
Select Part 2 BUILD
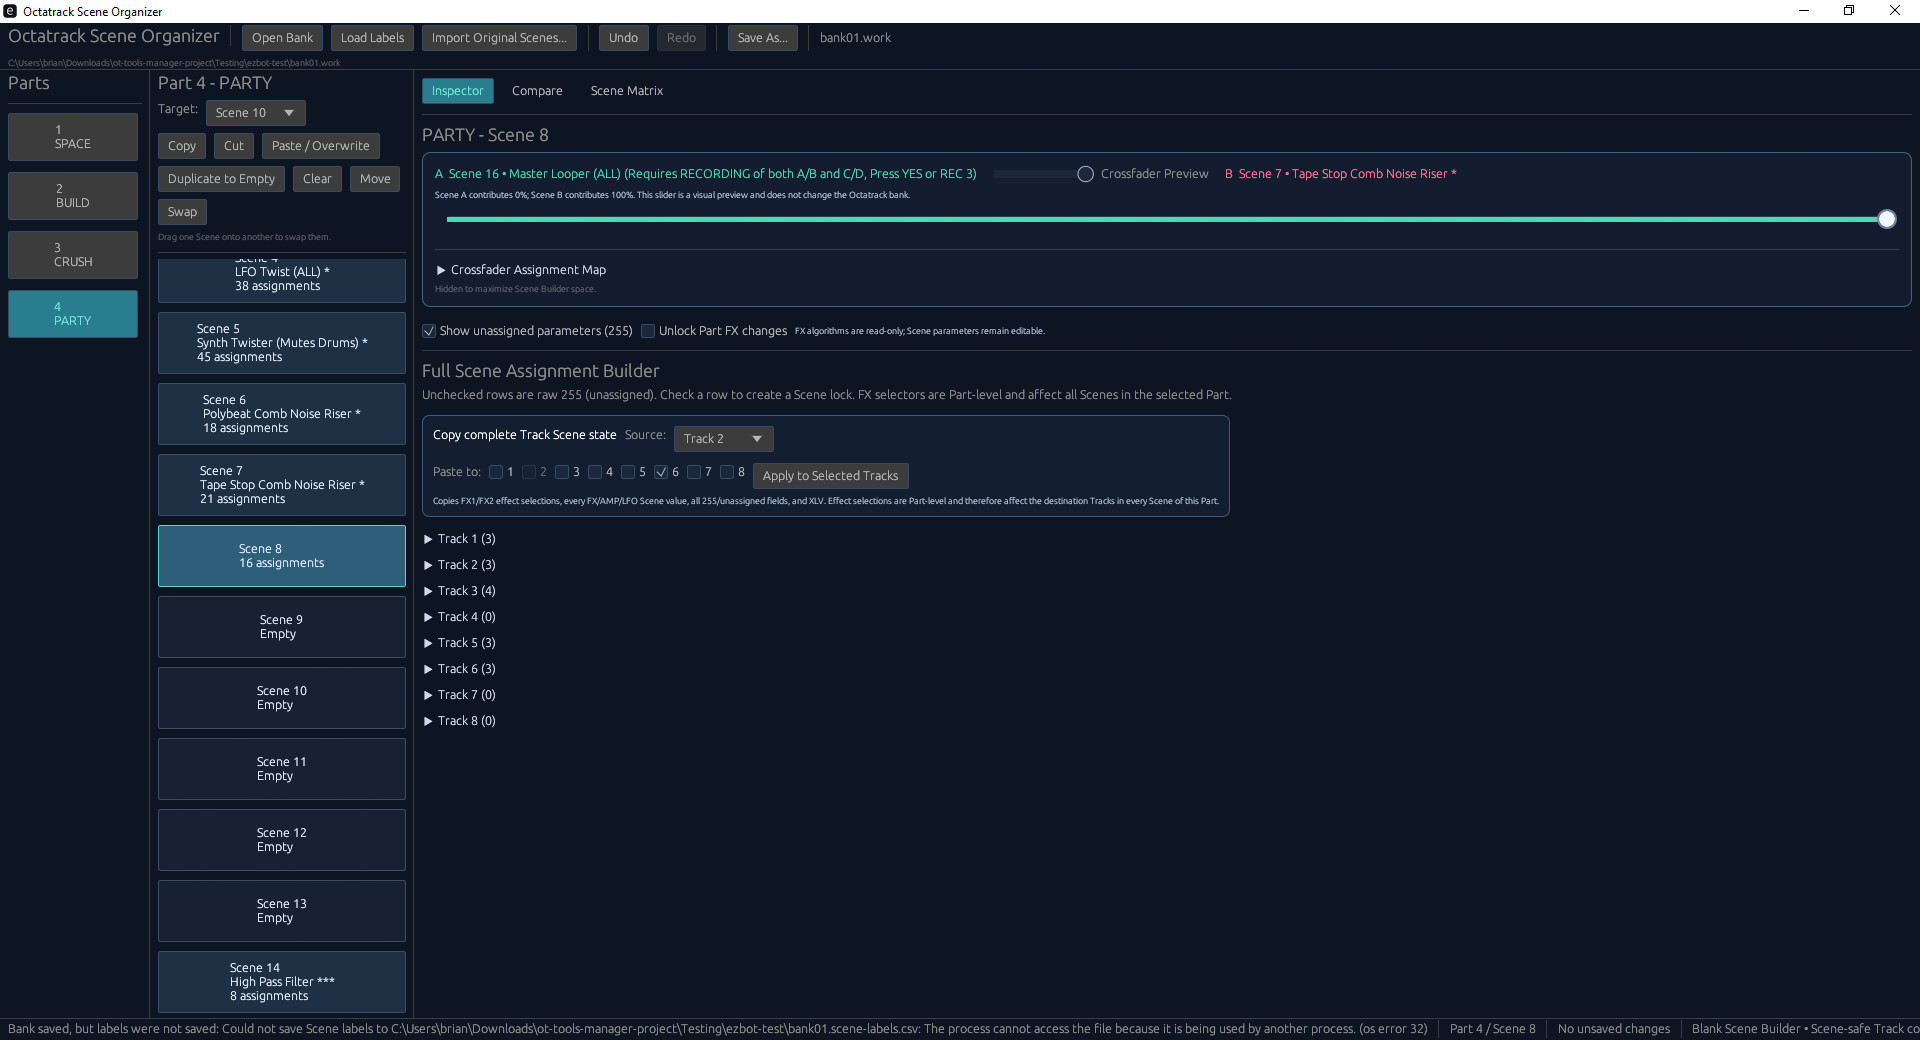point(73,196)
